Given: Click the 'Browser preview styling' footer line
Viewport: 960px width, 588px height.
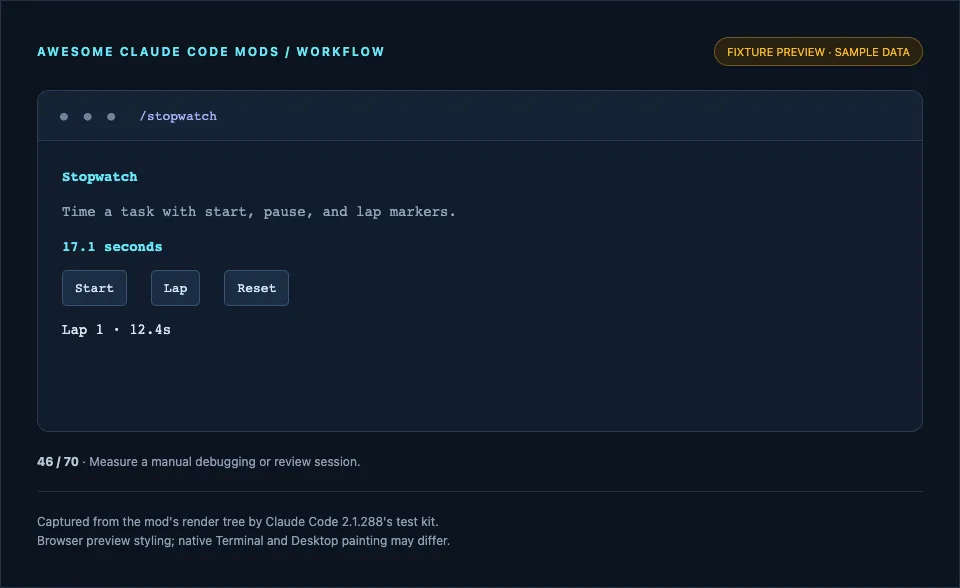Looking at the screenshot, I should coord(243,541).
